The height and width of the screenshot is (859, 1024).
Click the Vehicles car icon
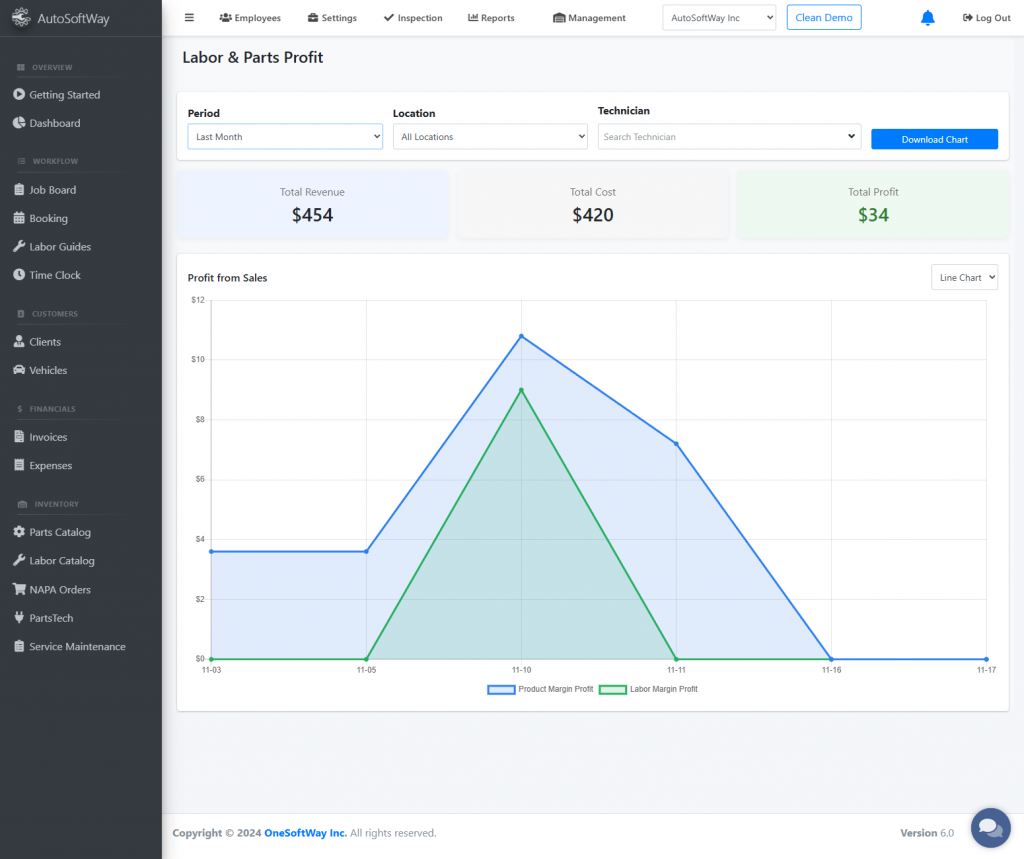pyautogui.click(x=19, y=370)
